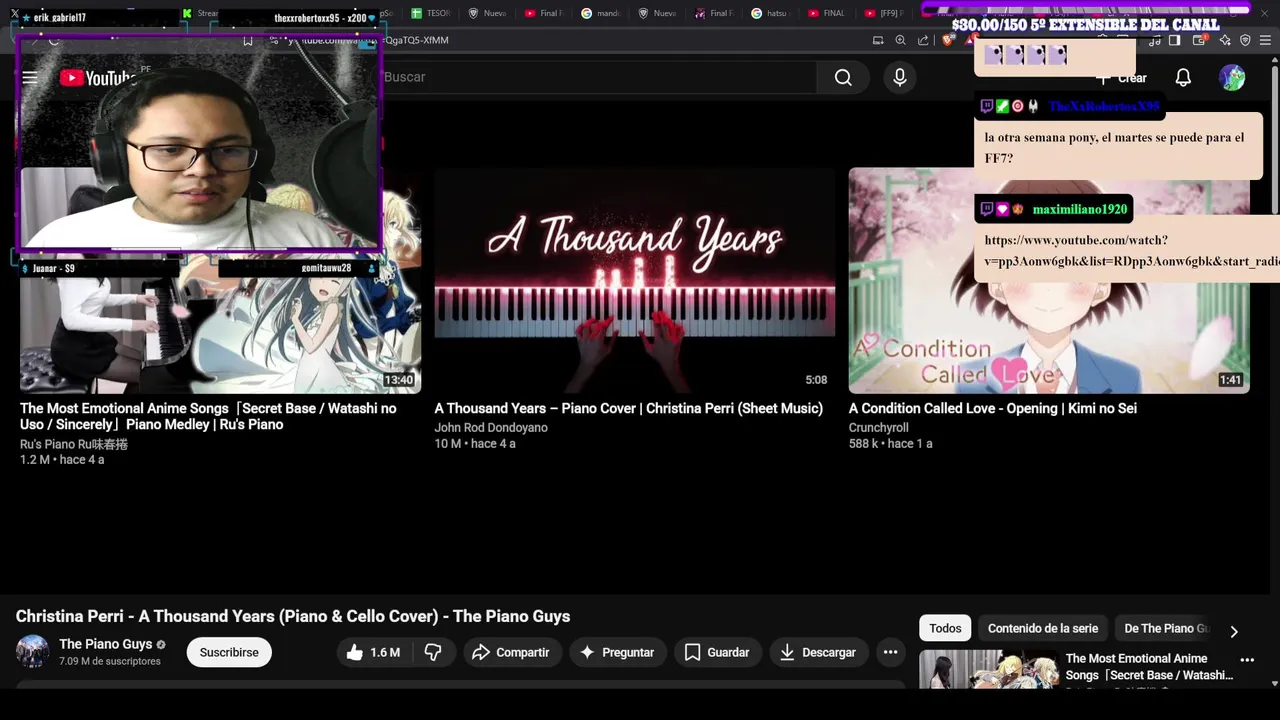Open A Thousand Years piano cover thumbnail
The height and width of the screenshot is (720, 1280).
click(635, 280)
